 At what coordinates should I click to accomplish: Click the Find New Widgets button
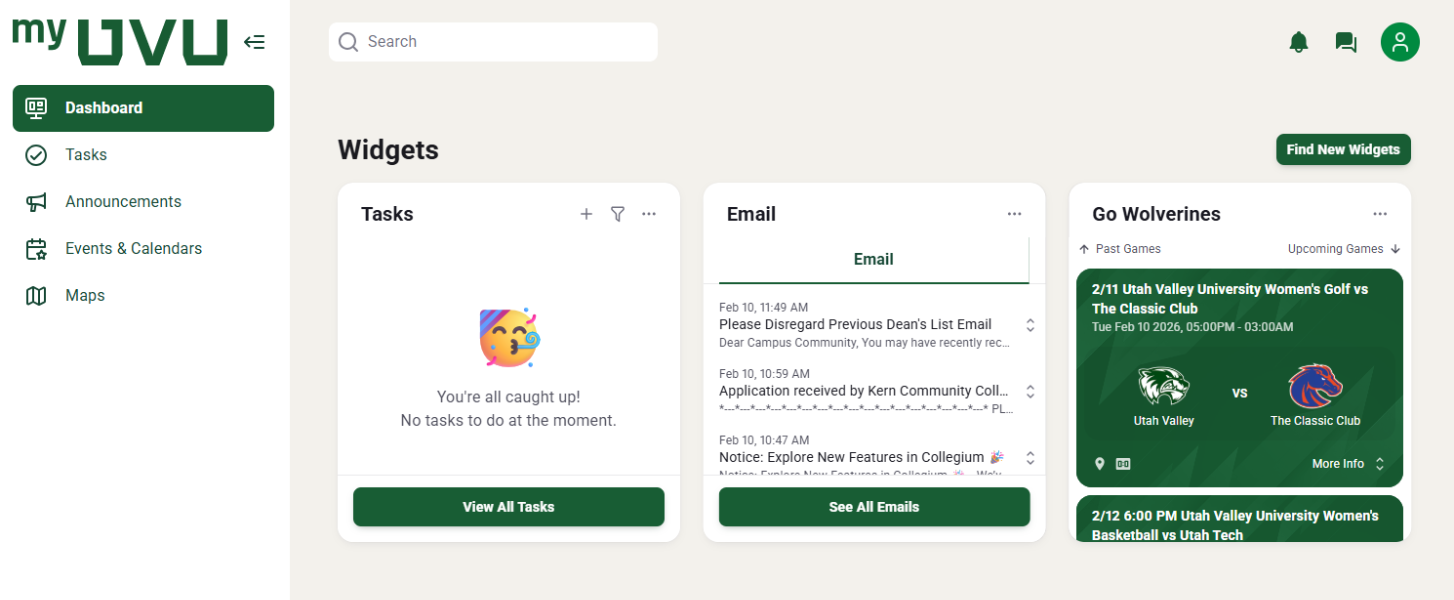(1343, 150)
